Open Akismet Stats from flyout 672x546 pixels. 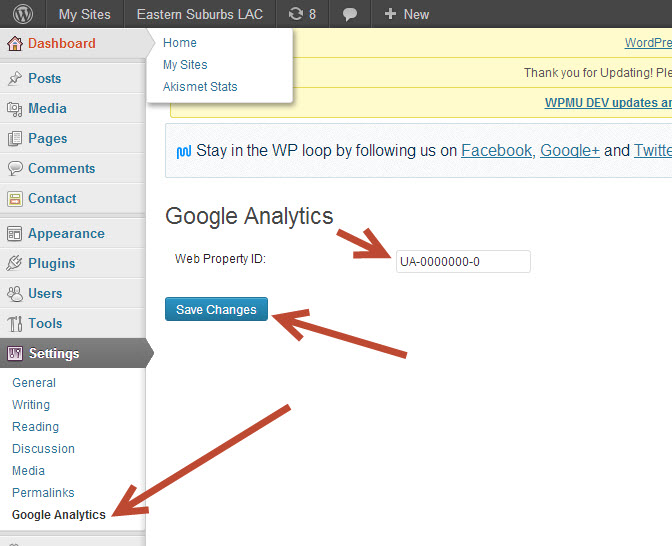tap(200, 87)
